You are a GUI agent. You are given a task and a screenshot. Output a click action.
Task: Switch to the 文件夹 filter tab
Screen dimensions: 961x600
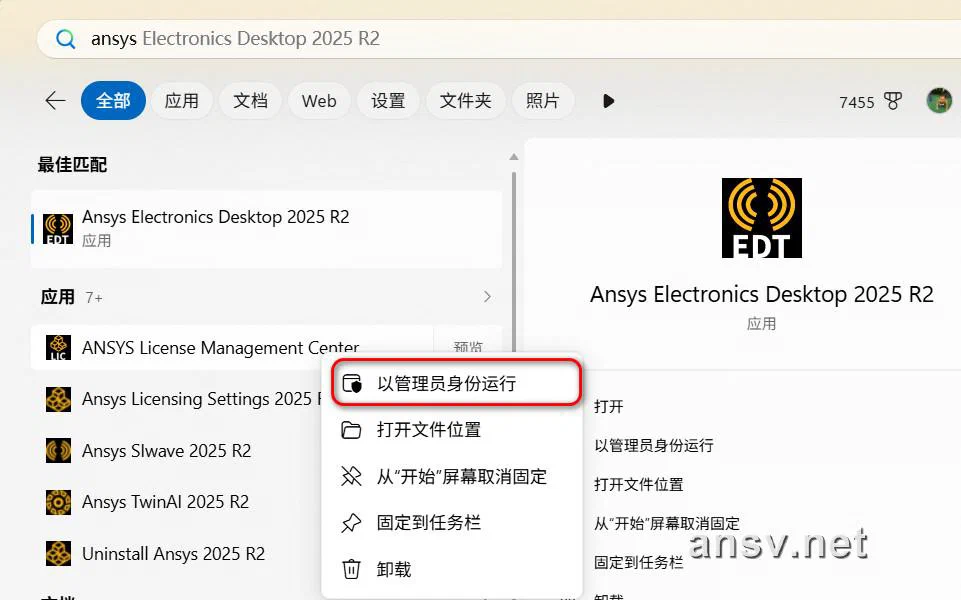pos(465,101)
